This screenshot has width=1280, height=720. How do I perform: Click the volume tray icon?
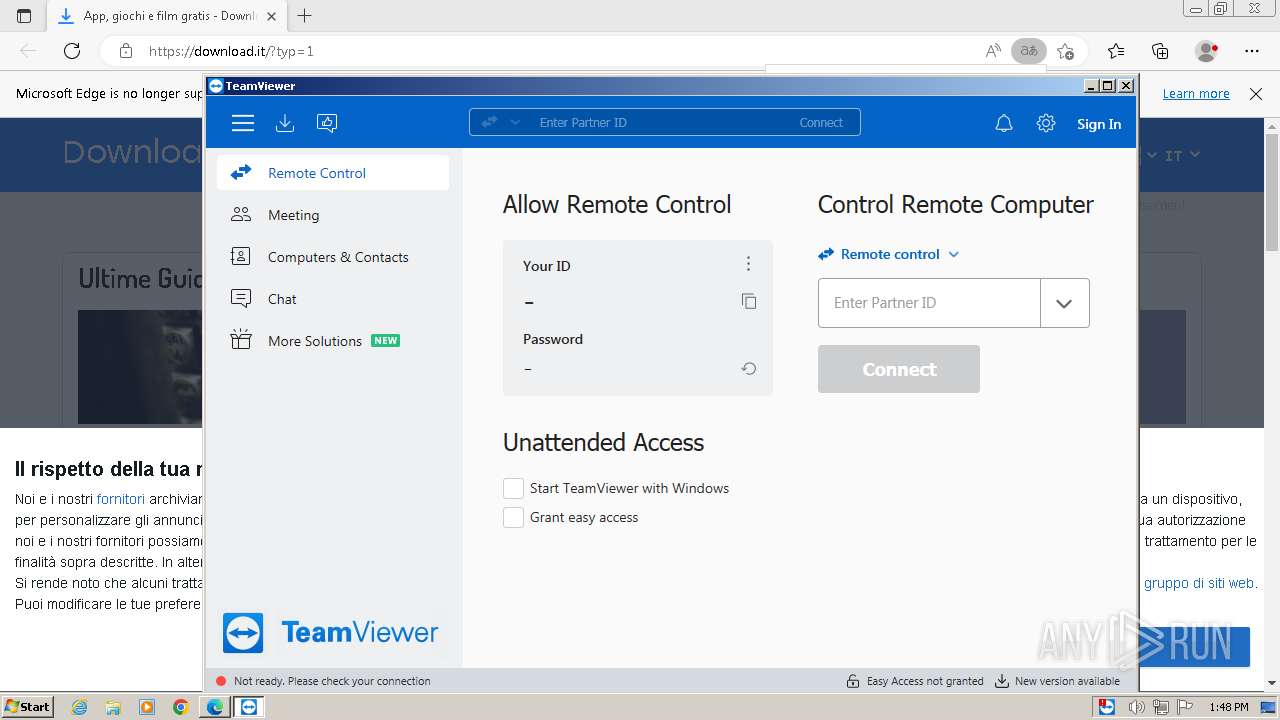(1137, 707)
